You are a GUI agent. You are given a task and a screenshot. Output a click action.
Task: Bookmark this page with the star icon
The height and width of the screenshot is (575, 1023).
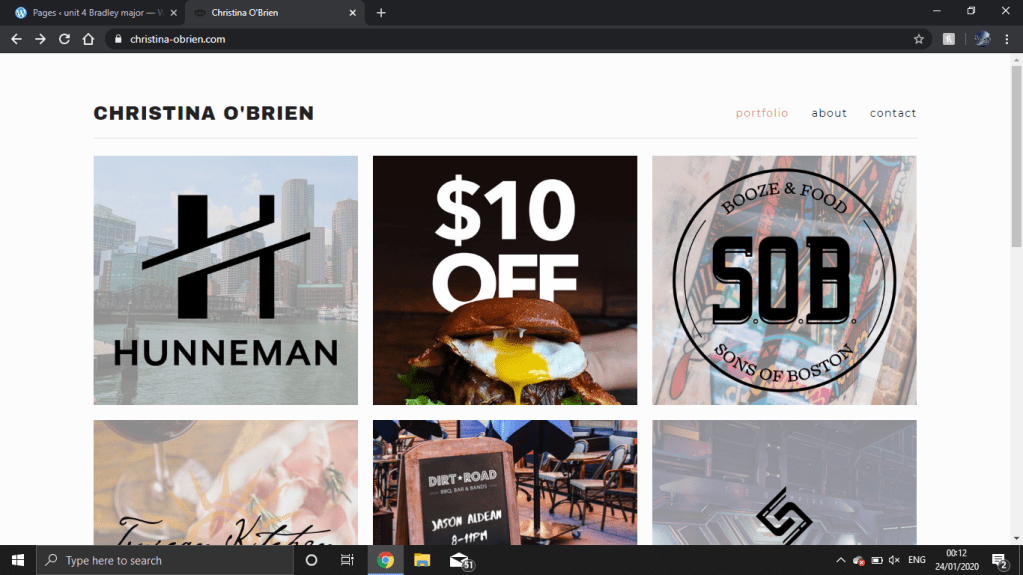click(919, 39)
